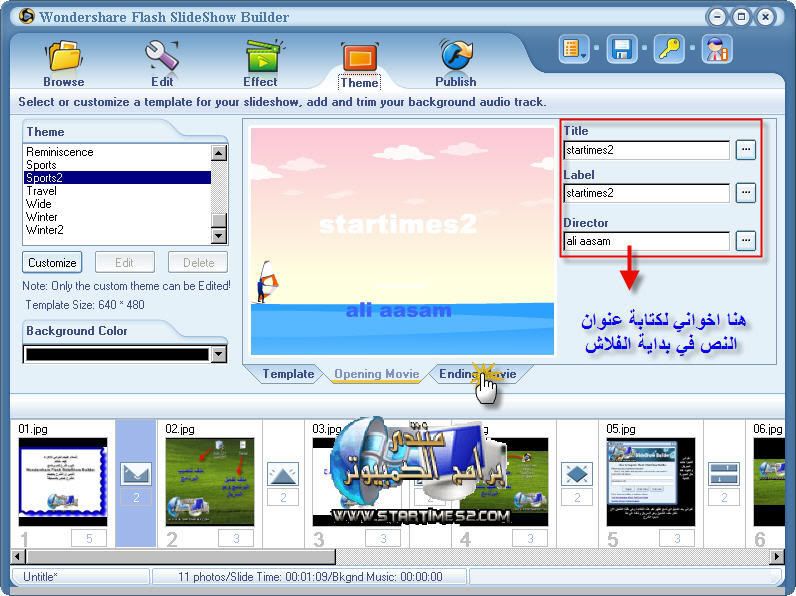Select the 01.jpg slide thumbnail
Screen dimensions: 796x596
[x=63, y=482]
